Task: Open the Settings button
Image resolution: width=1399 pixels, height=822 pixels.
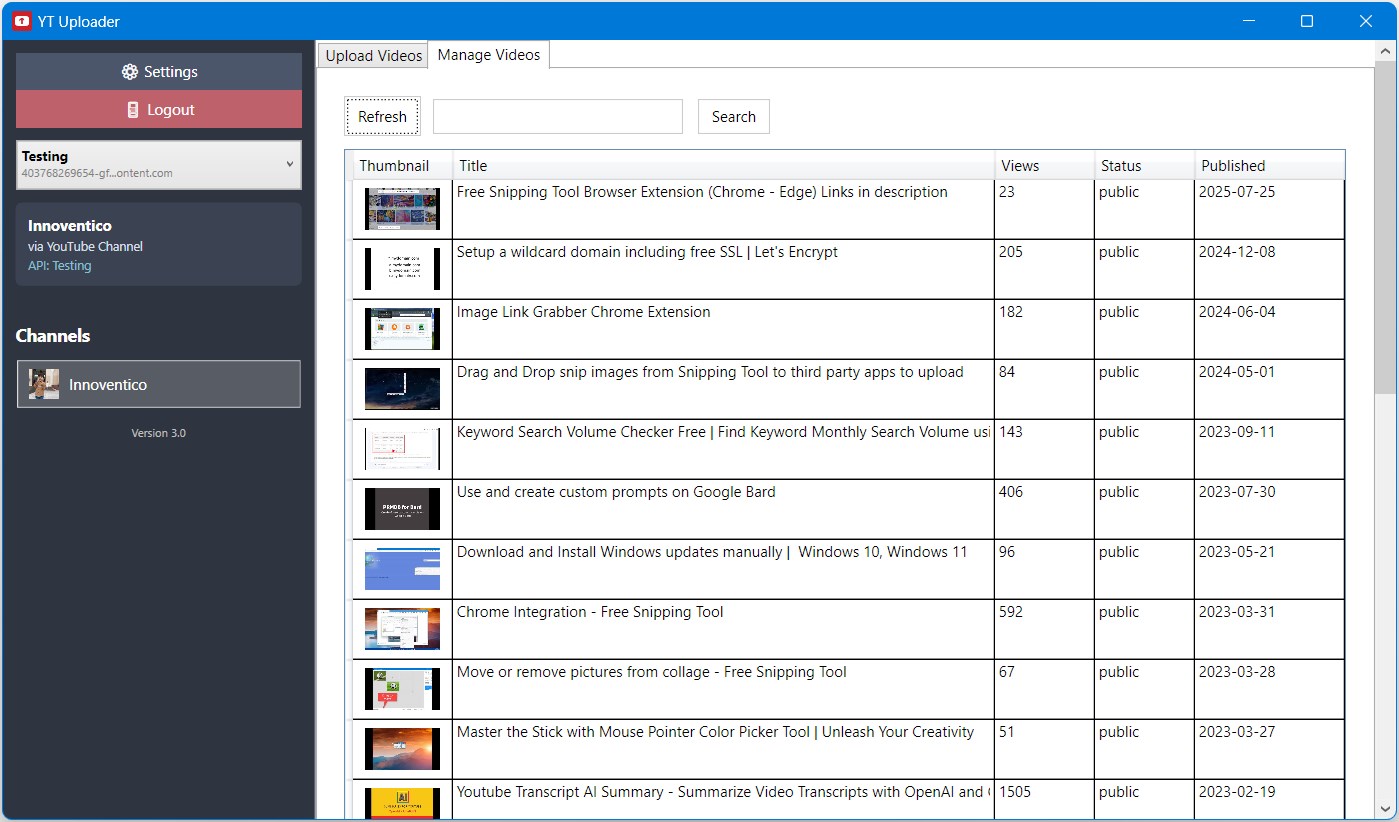Action: 159,72
